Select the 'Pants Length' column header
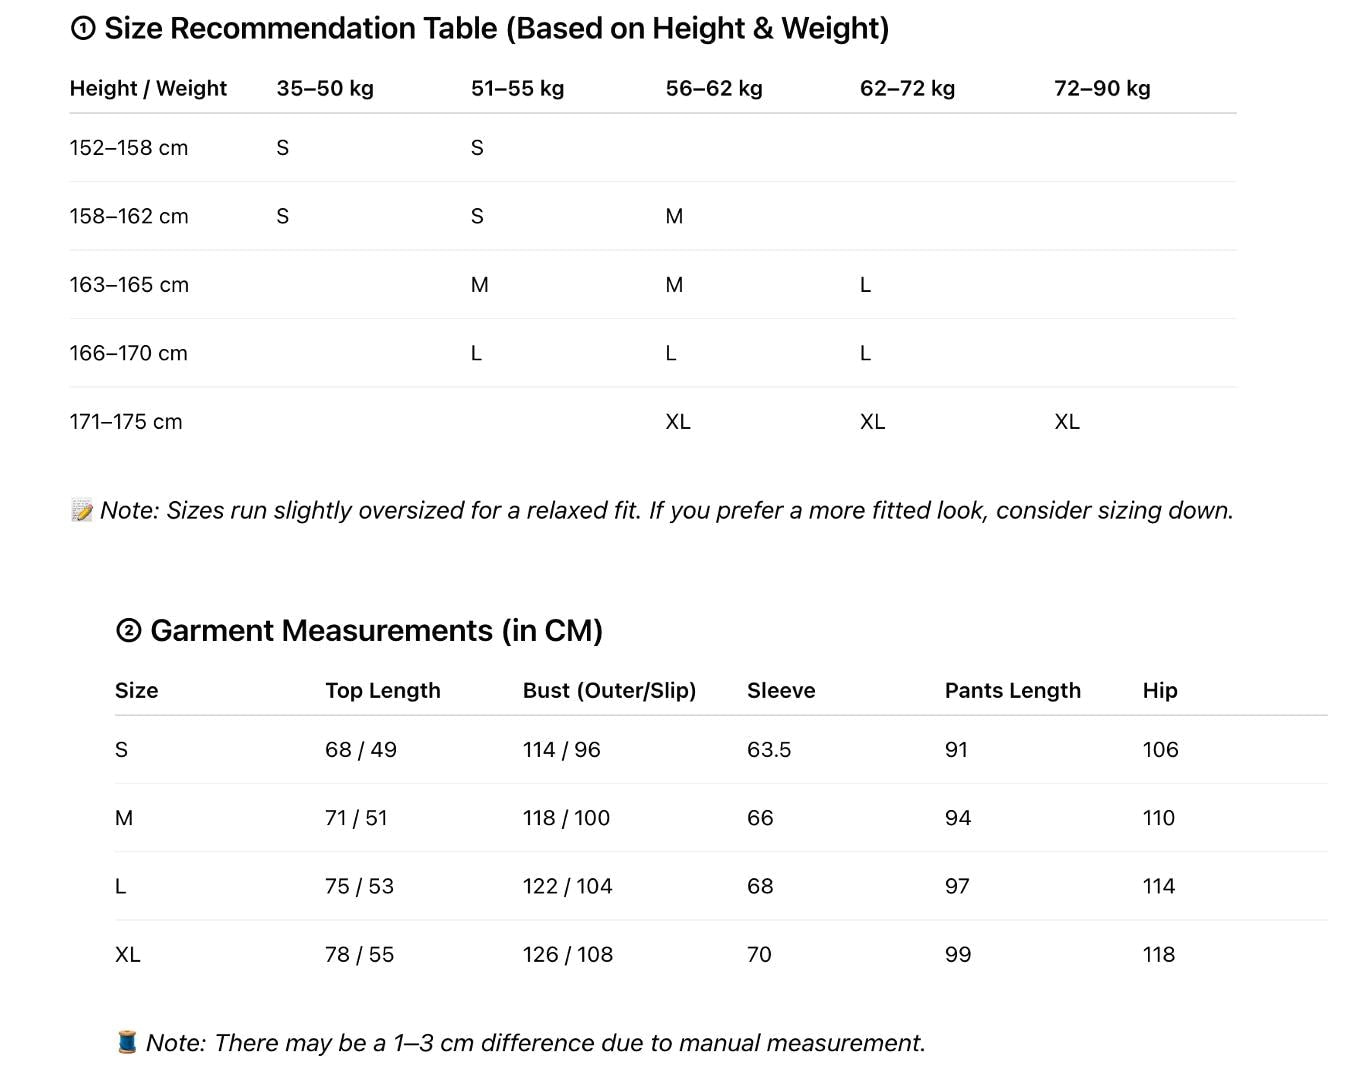 point(1012,690)
